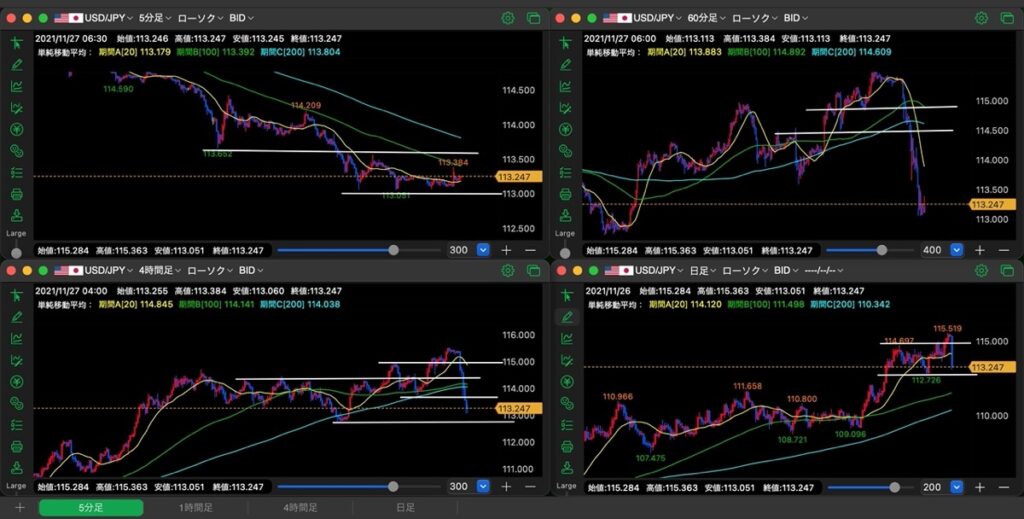Open the bar count arrow beside 400
The image size is (1024, 519).
click(x=957, y=250)
